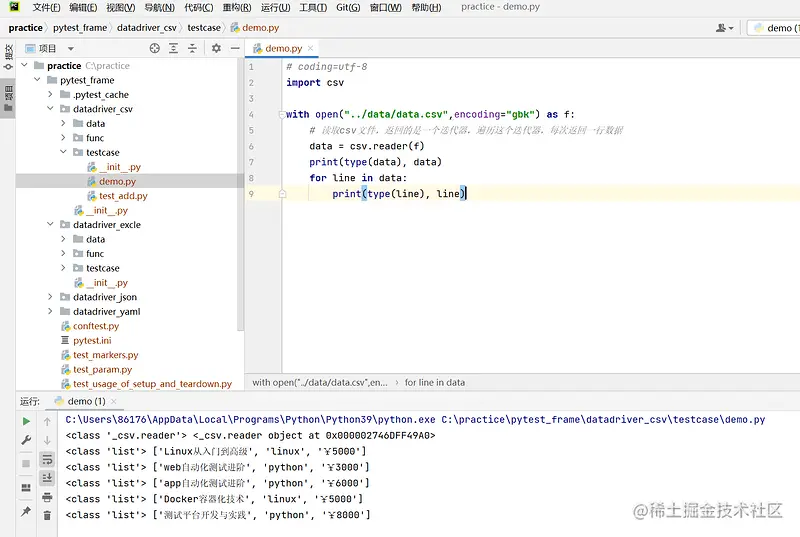Open the 项目 view dropdown arrow

[x=71, y=48]
